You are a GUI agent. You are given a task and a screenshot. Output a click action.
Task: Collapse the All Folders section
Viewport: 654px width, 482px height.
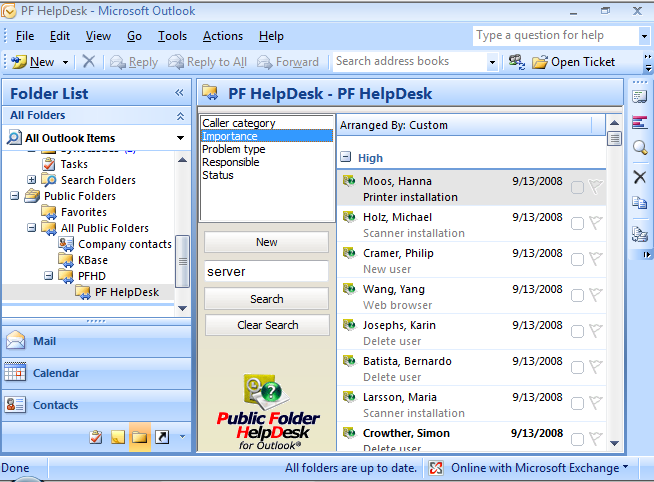coord(180,116)
